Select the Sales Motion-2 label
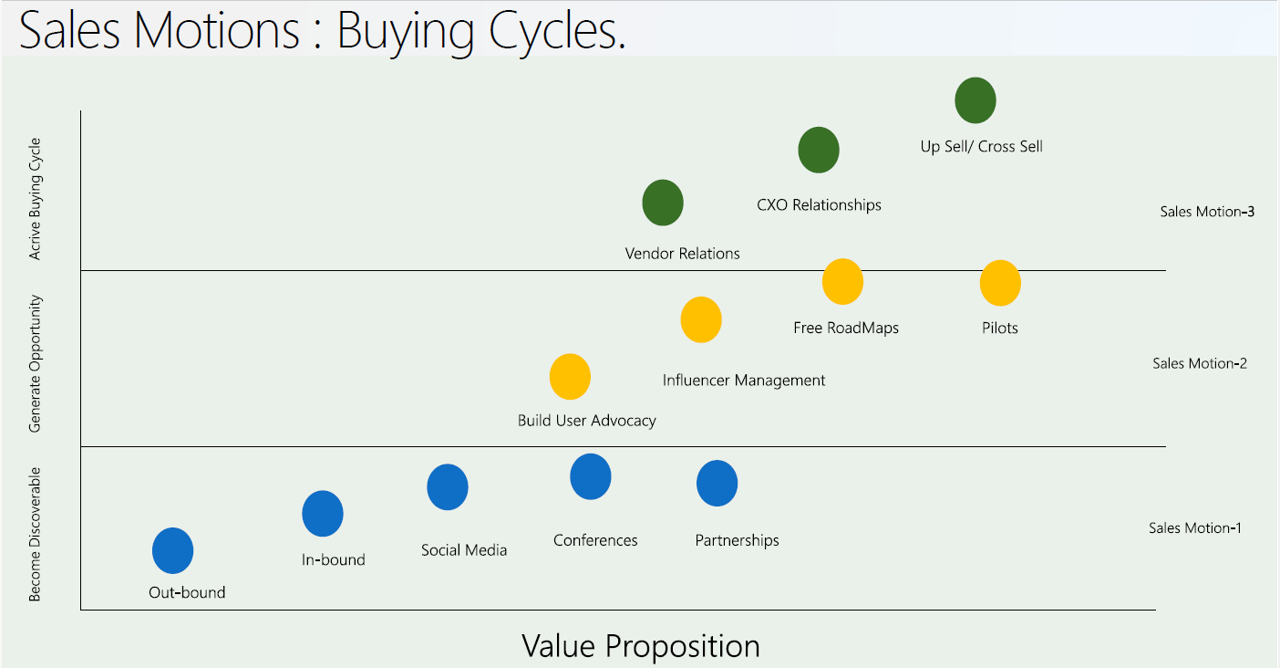The width and height of the screenshot is (1280, 668). point(1199,364)
